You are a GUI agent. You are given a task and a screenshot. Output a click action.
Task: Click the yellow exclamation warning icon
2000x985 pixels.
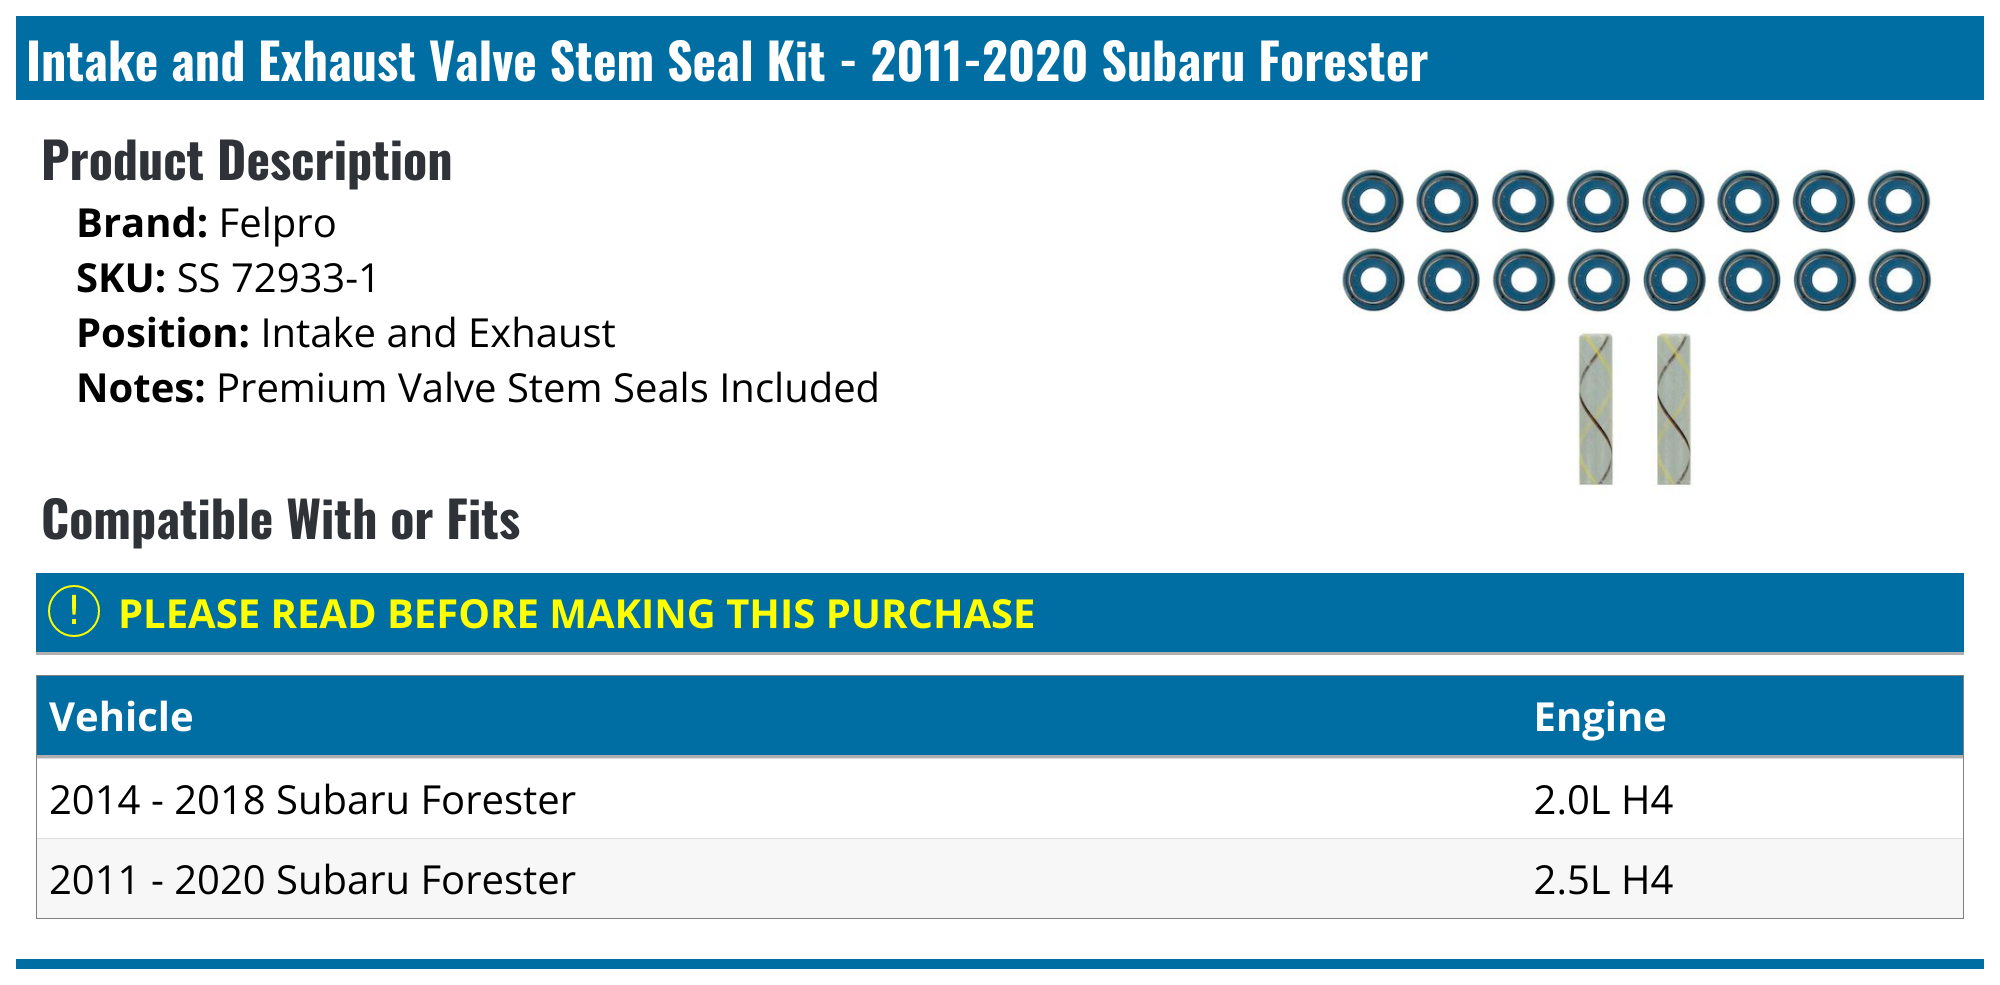74,612
